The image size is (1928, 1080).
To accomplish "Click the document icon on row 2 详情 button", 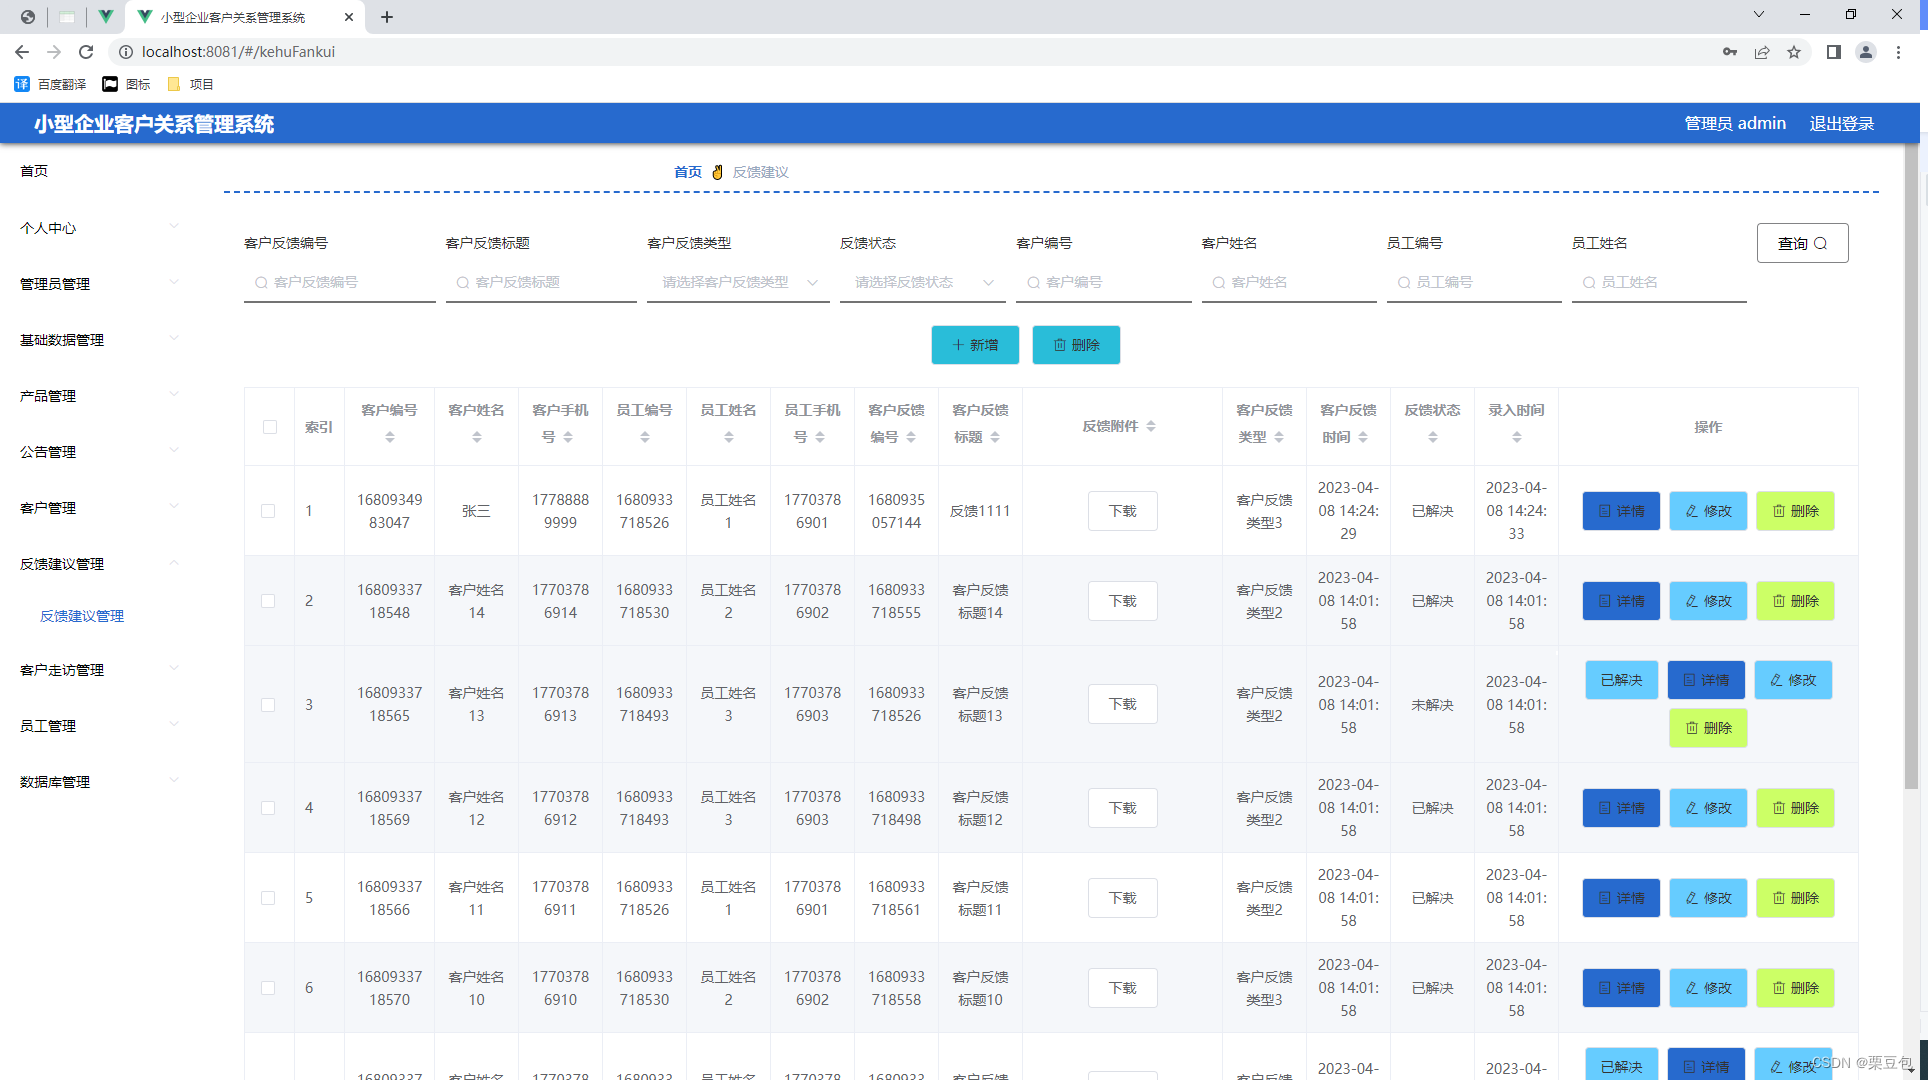I will click(x=1607, y=601).
